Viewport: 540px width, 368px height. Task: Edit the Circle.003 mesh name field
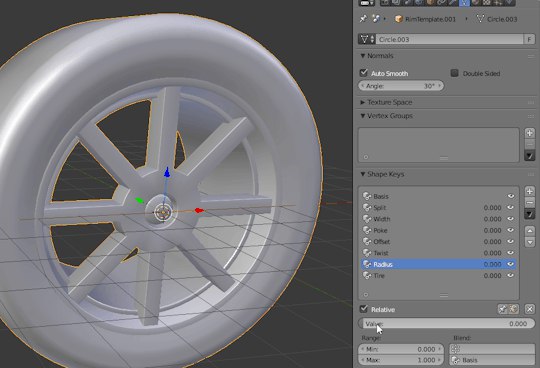[x=449, y=39]
